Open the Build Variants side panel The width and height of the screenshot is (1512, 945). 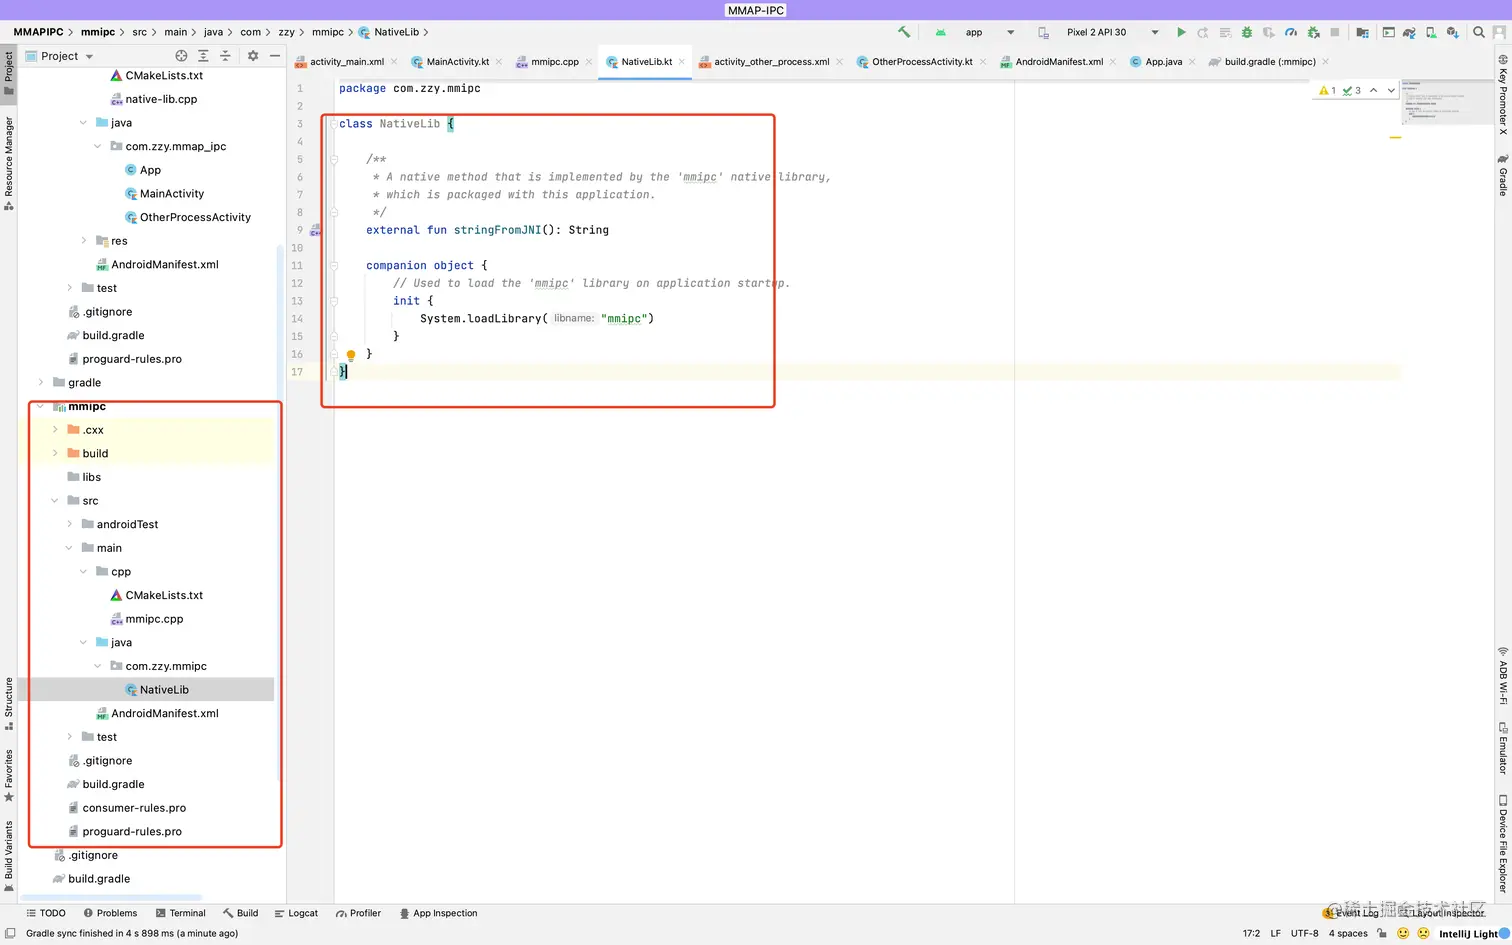coord(9,856)
